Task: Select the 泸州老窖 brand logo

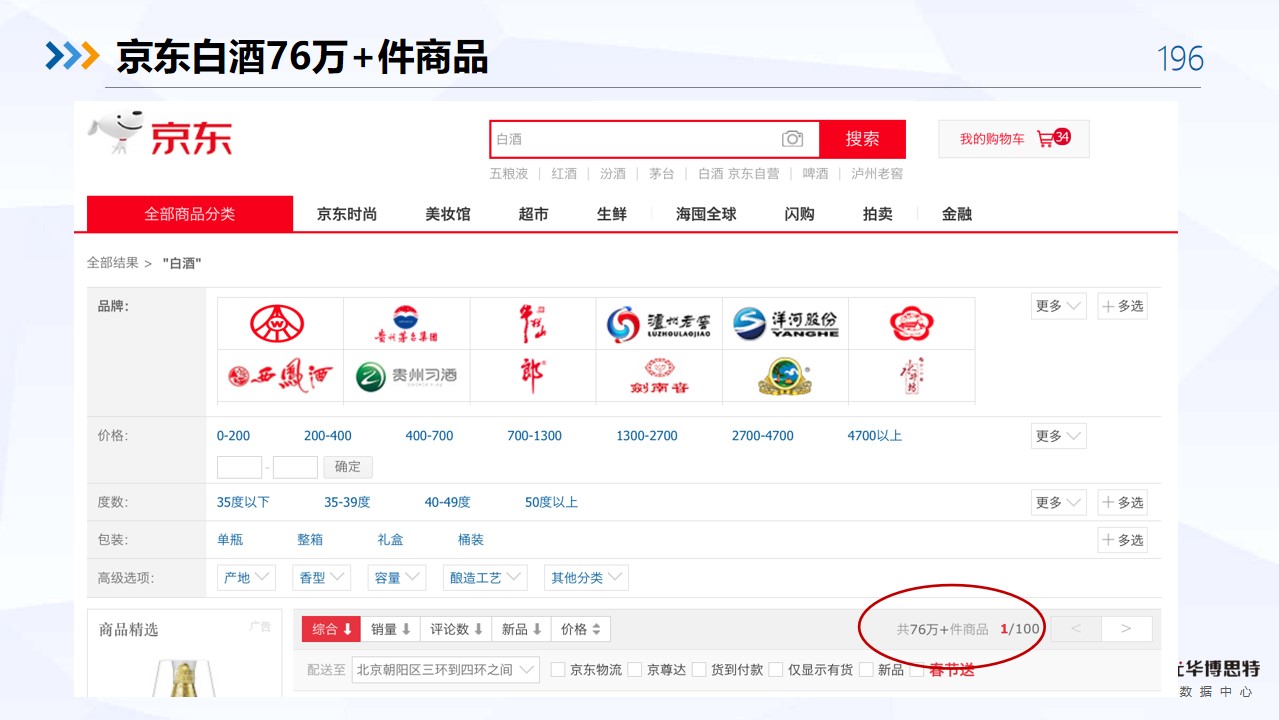Action: 658,324
